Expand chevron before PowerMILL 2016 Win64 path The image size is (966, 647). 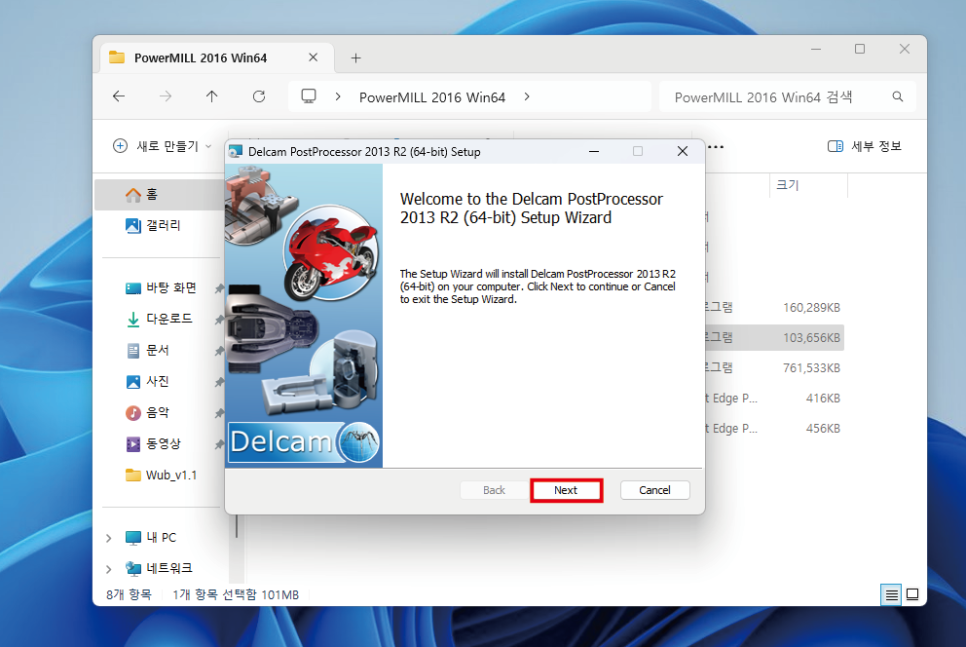click(x=338, y=97)
